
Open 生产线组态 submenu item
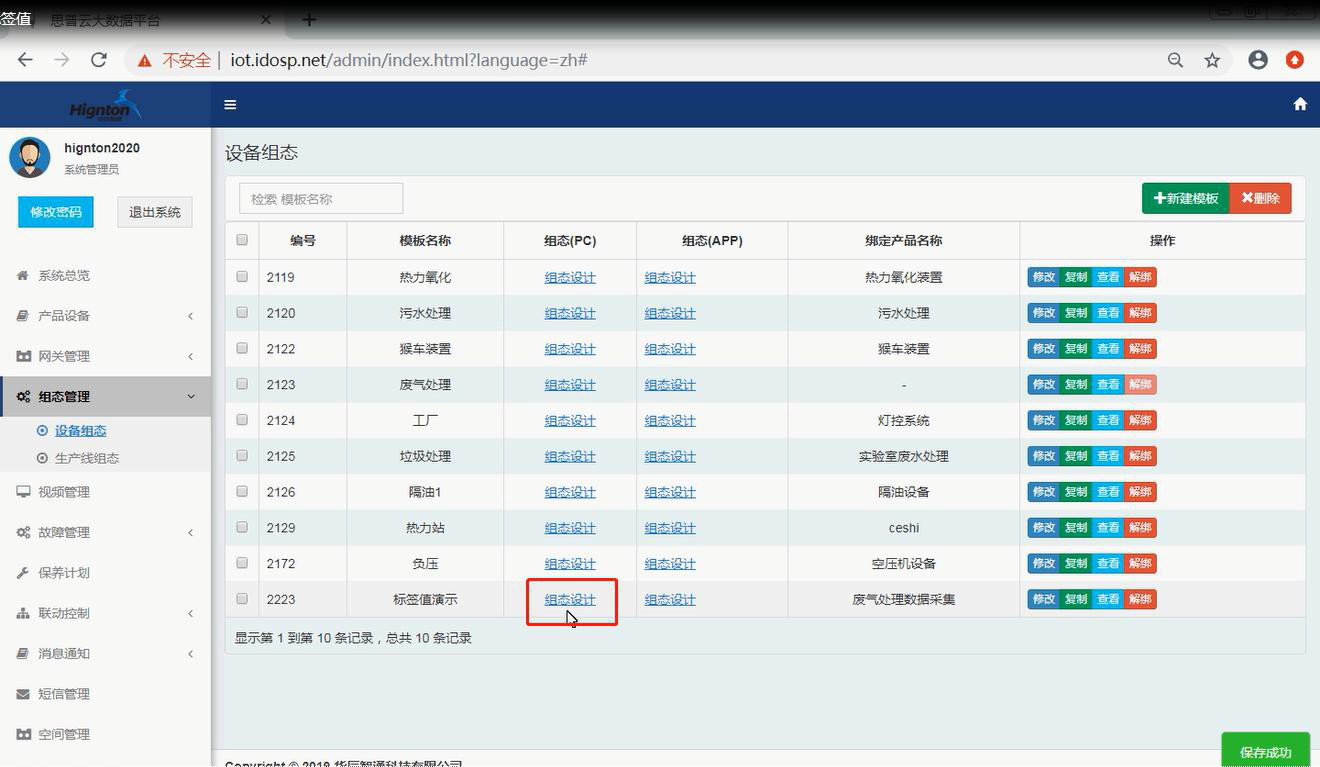pyautogui.click(x=86, y=458)
